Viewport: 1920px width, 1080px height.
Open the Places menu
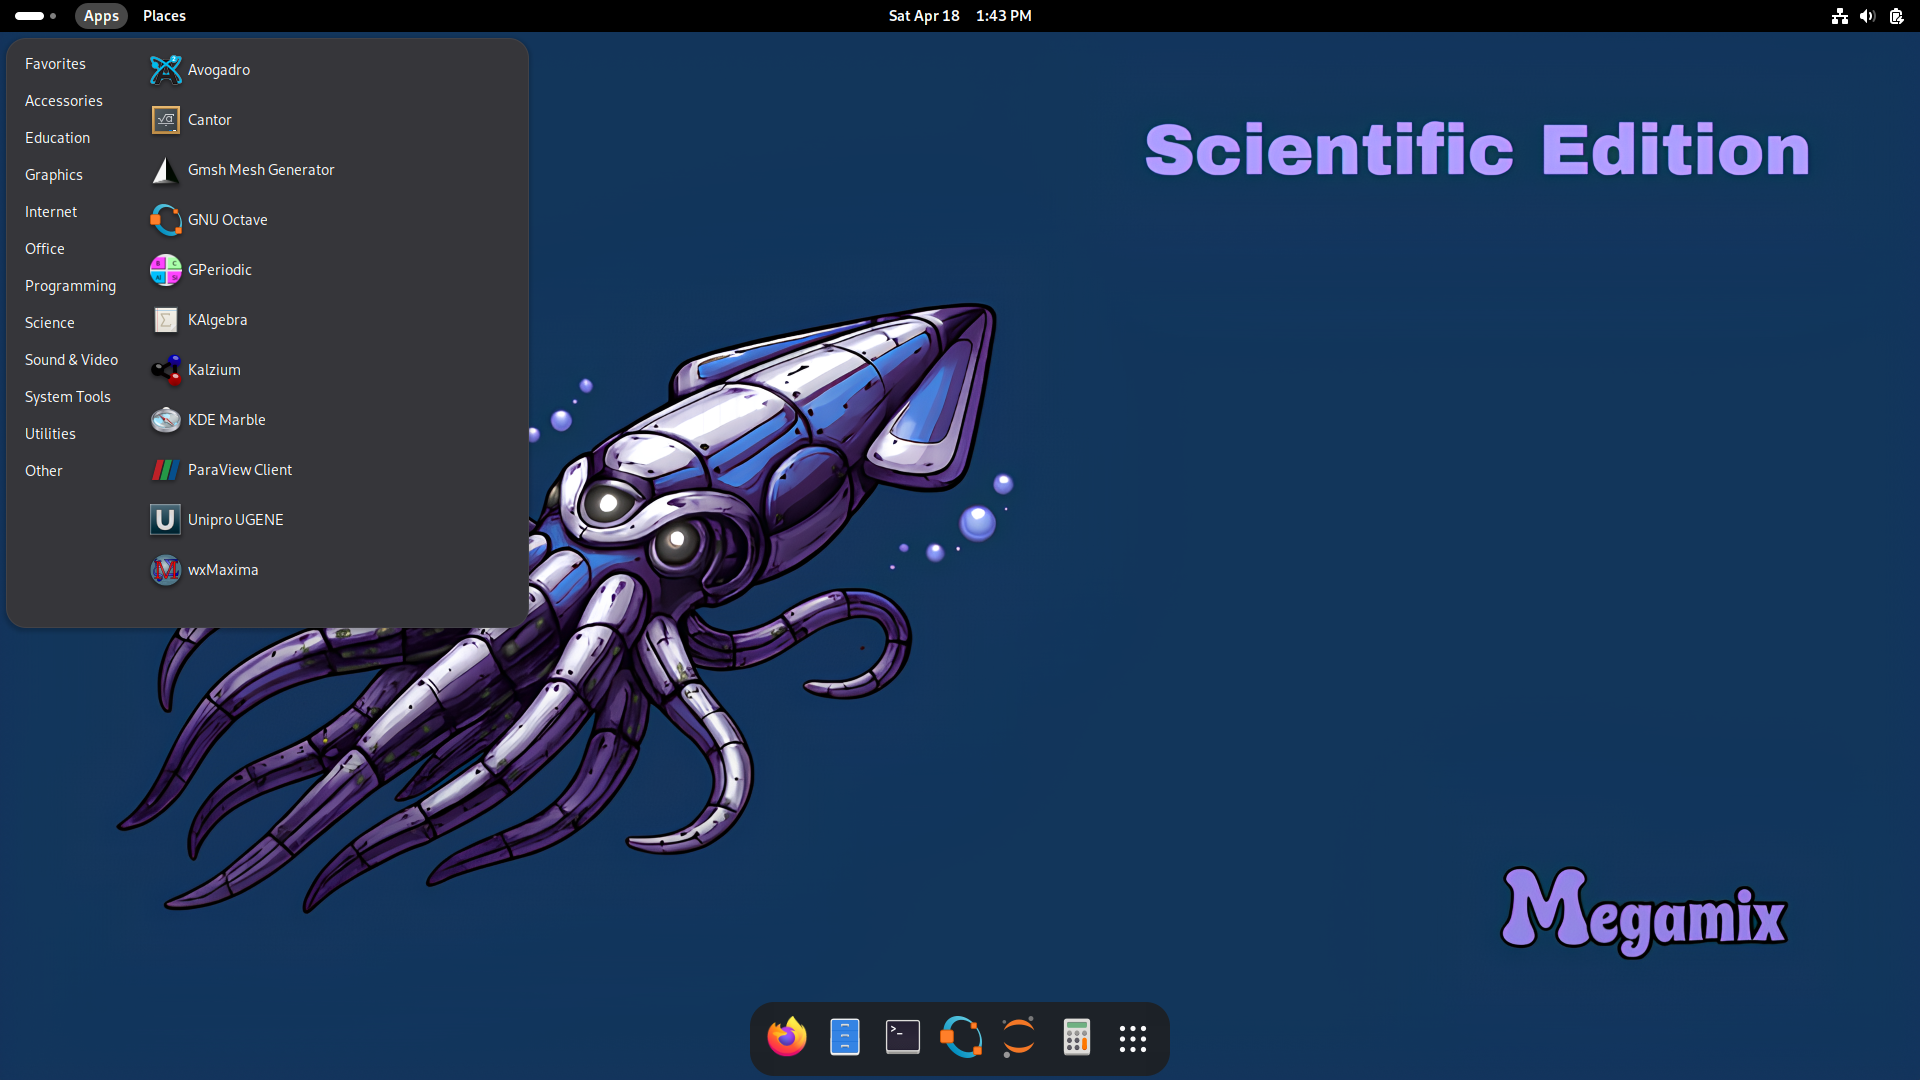tap(164, 15)
